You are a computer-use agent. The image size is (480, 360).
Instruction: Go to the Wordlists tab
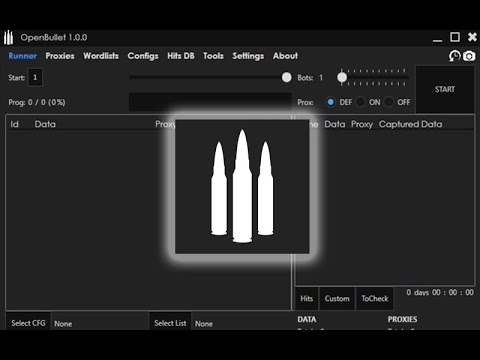[101, 56]
